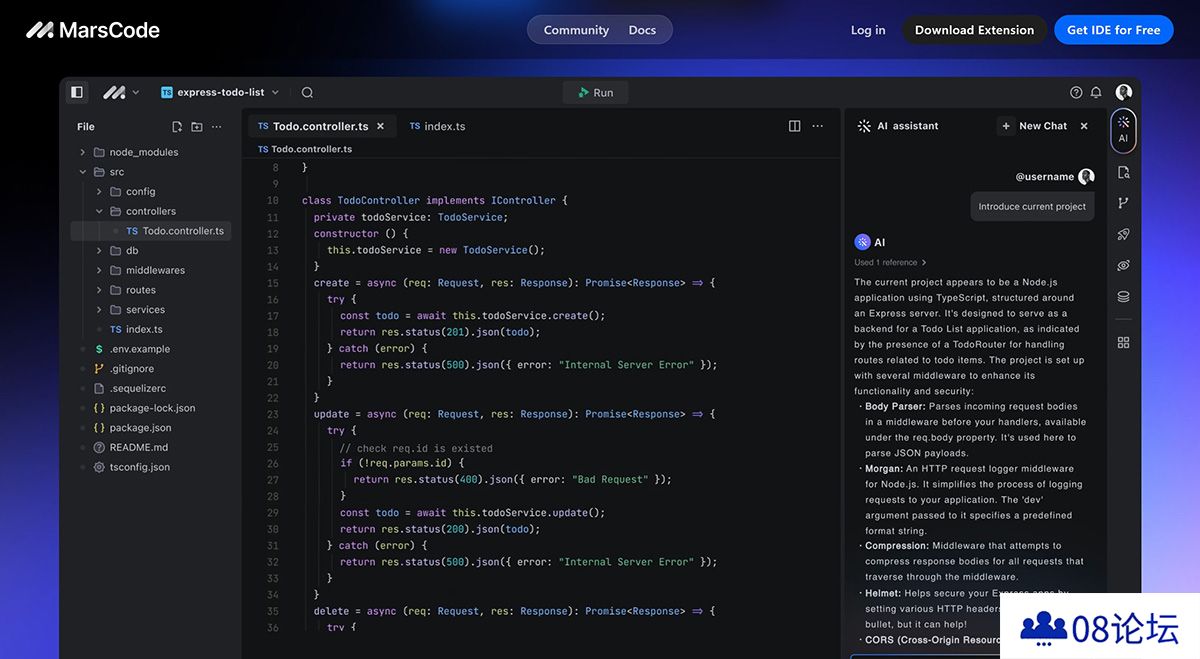Click the search magnifier icon in IDE header

pos(307,92)
